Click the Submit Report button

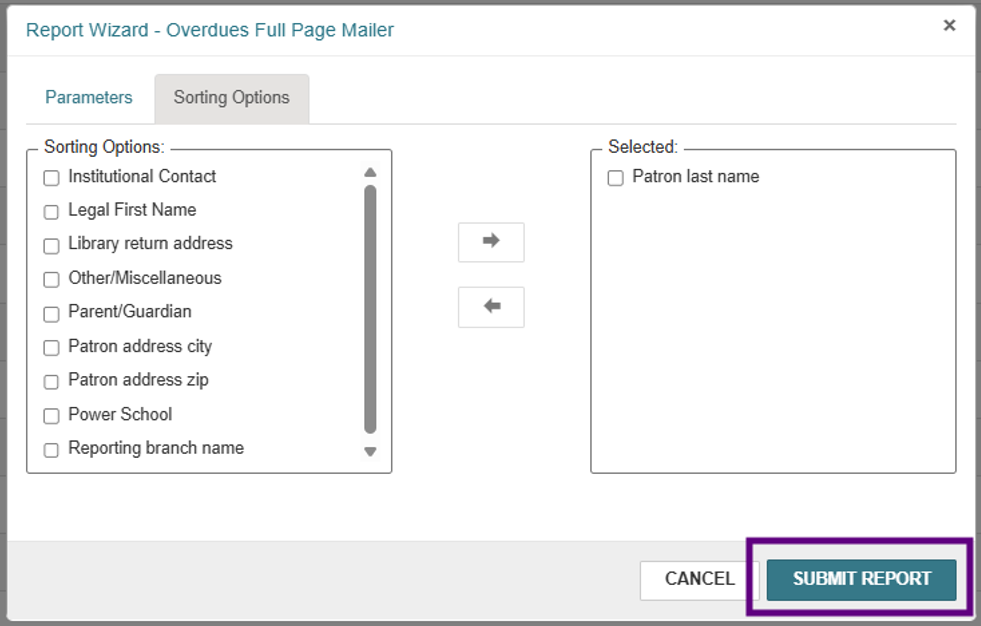(x=862, y=579)
